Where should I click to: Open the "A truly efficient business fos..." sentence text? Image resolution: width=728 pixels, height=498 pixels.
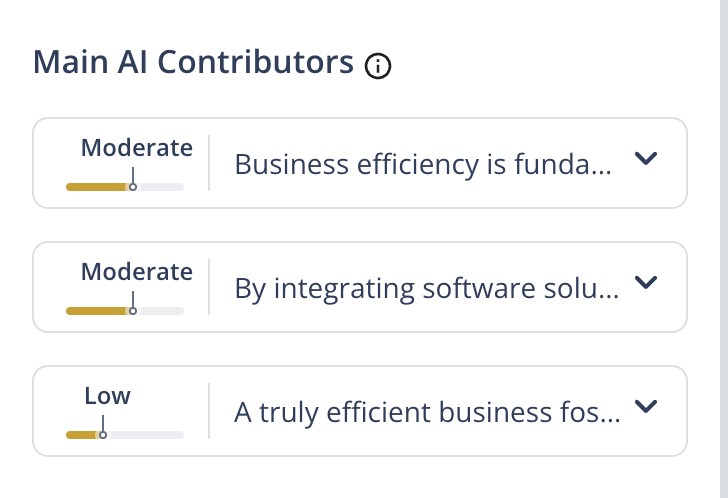click(426, 412)
